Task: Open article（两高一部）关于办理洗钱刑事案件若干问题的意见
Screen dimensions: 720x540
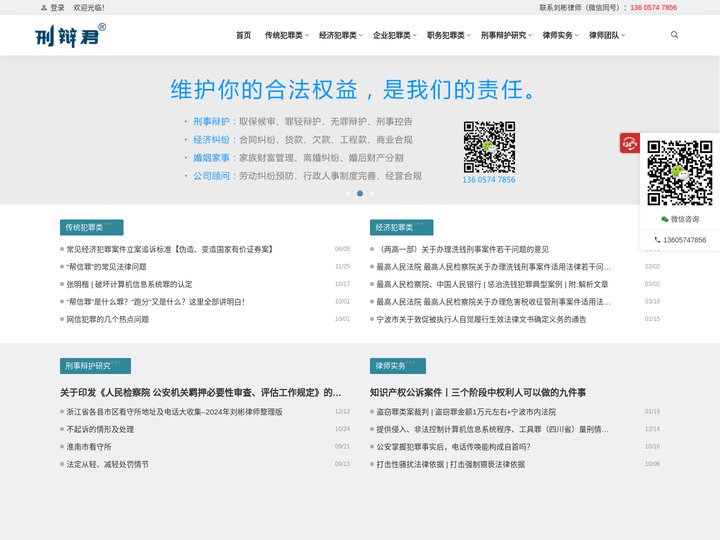Action: tap(462, 249)
